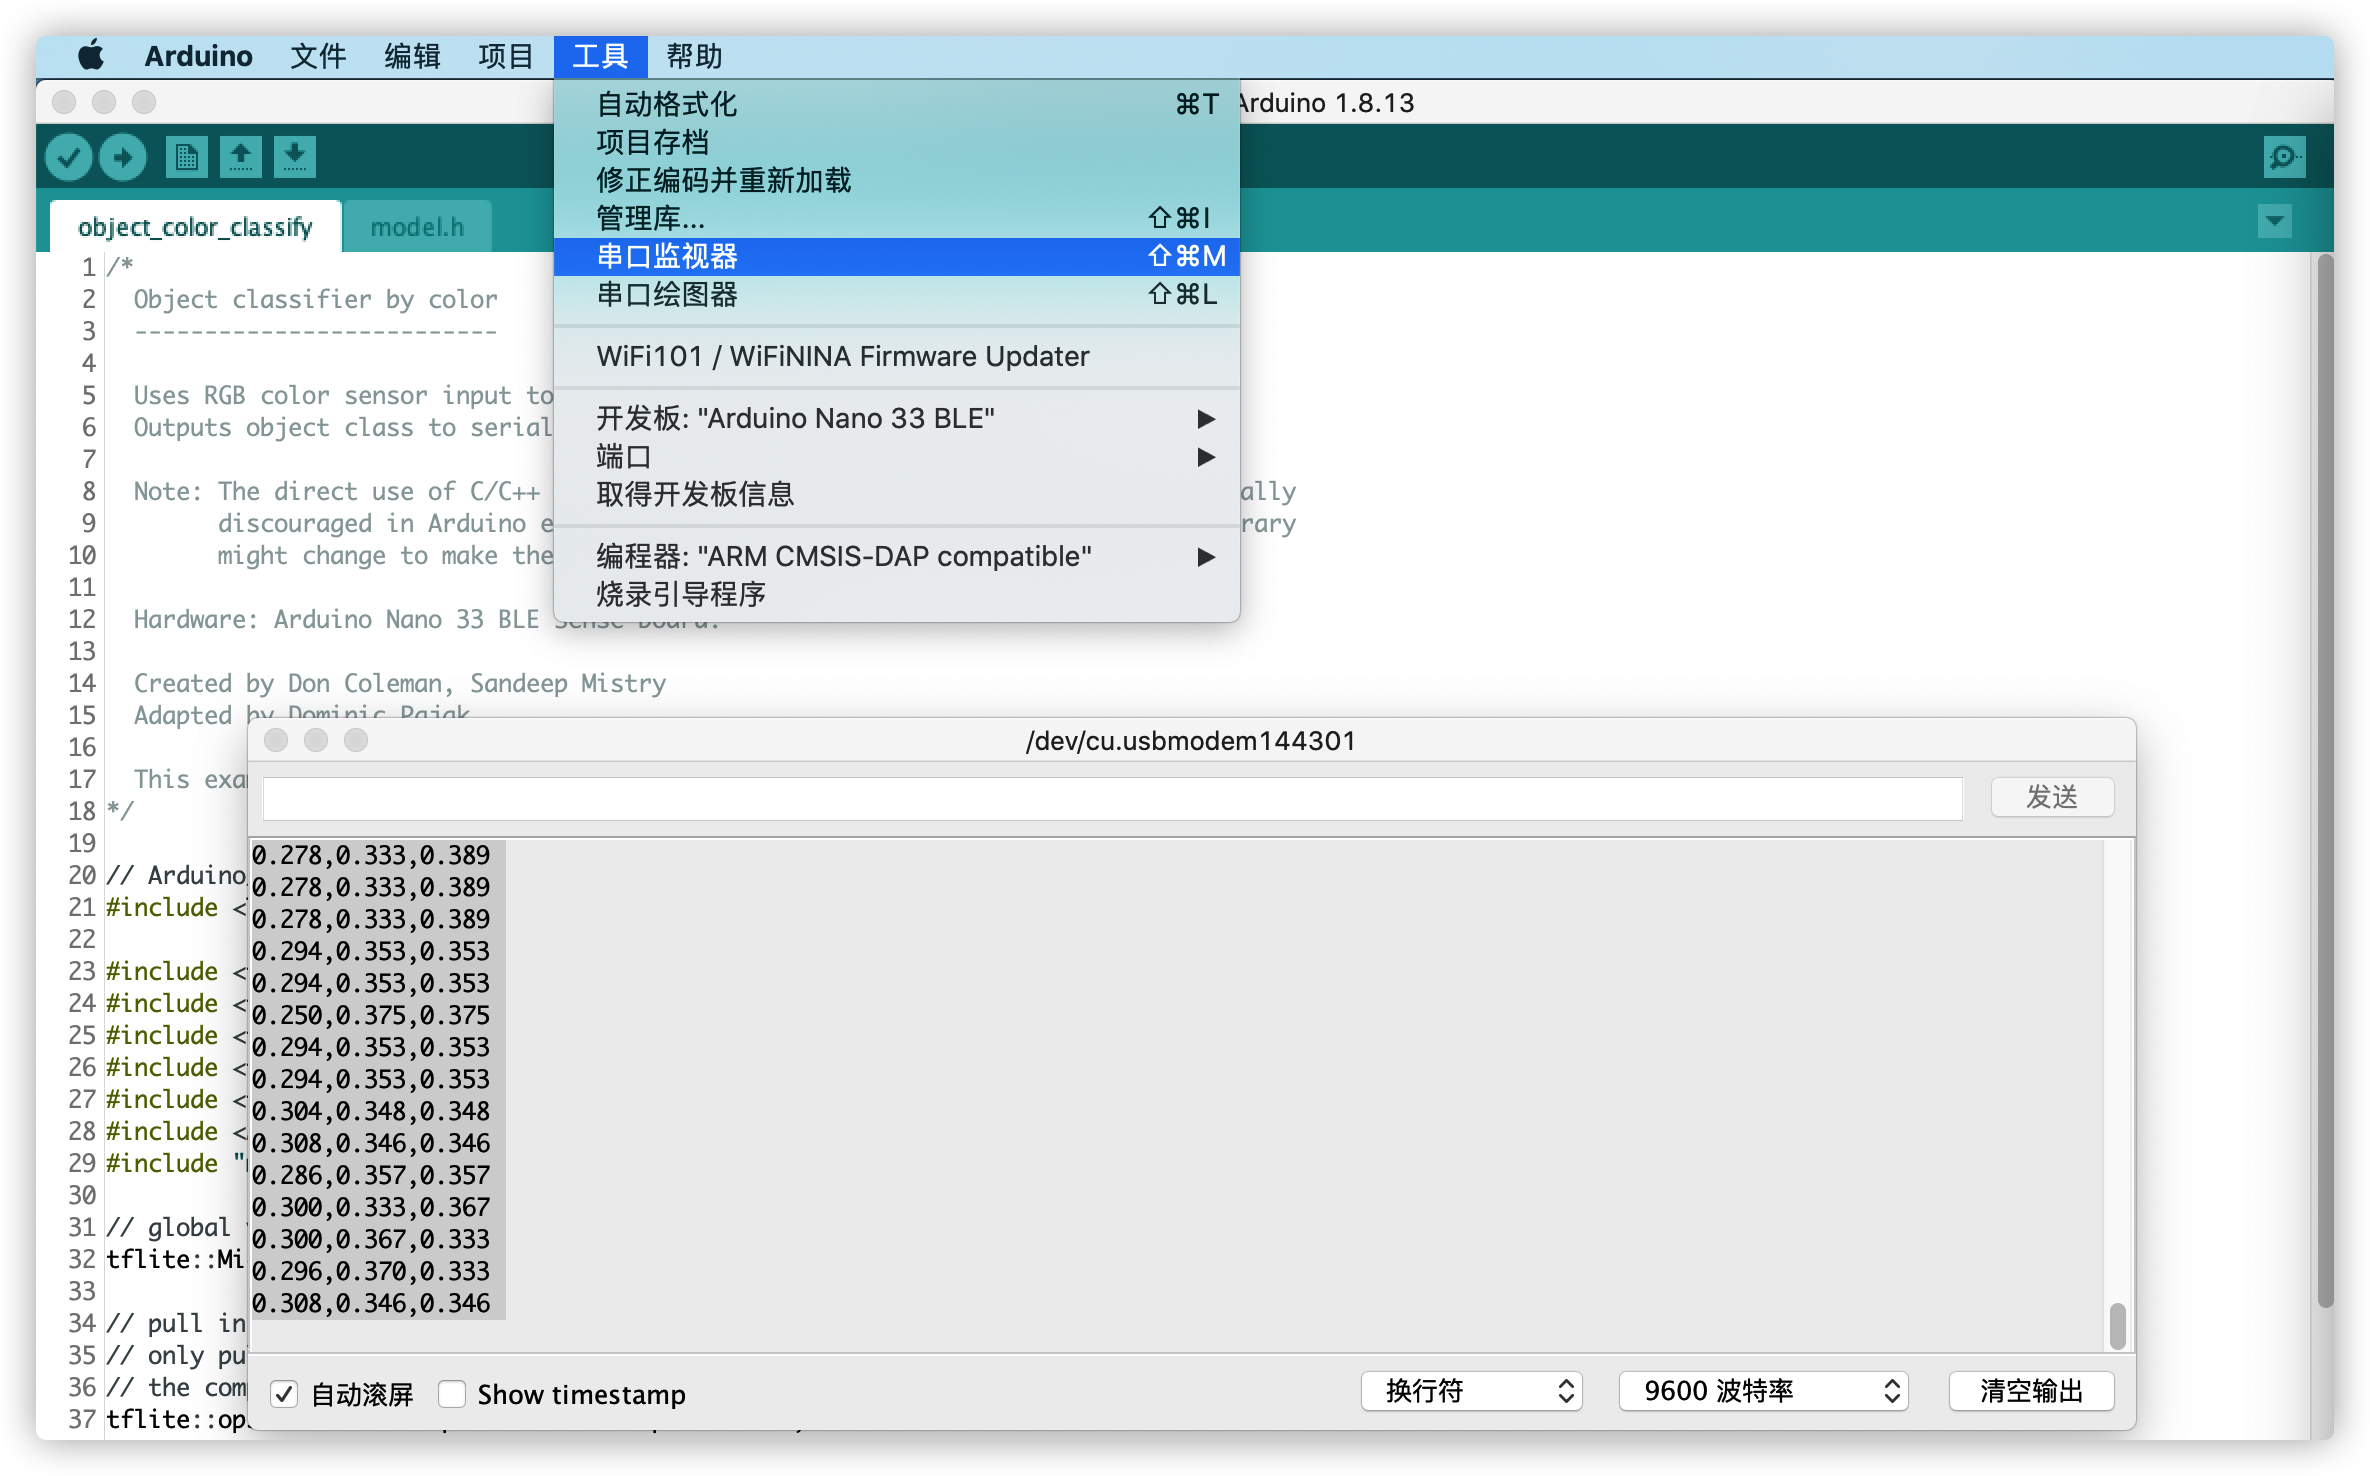This screenshot has width=2370, height=1476.
Task: Switch to the model.h tab
Action: (x=417, y=227)
